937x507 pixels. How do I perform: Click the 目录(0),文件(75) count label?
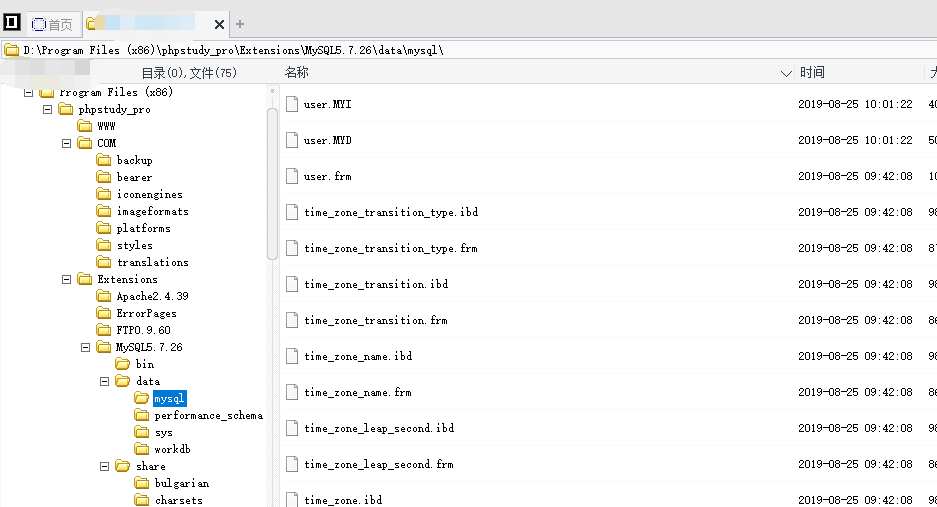(x=189, y=73)
